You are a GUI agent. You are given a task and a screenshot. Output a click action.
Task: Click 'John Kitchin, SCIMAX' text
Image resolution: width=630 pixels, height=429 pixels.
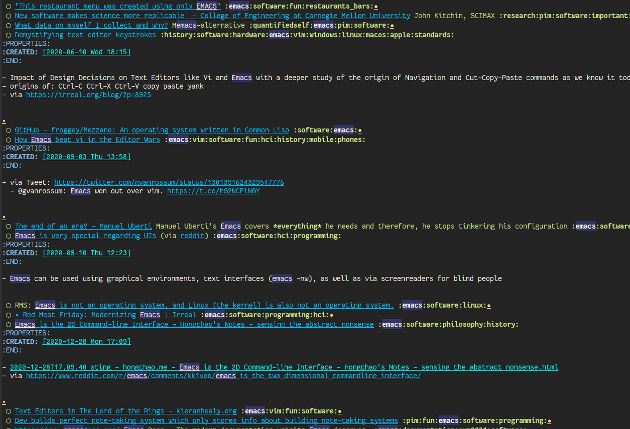tap(454, 16)
